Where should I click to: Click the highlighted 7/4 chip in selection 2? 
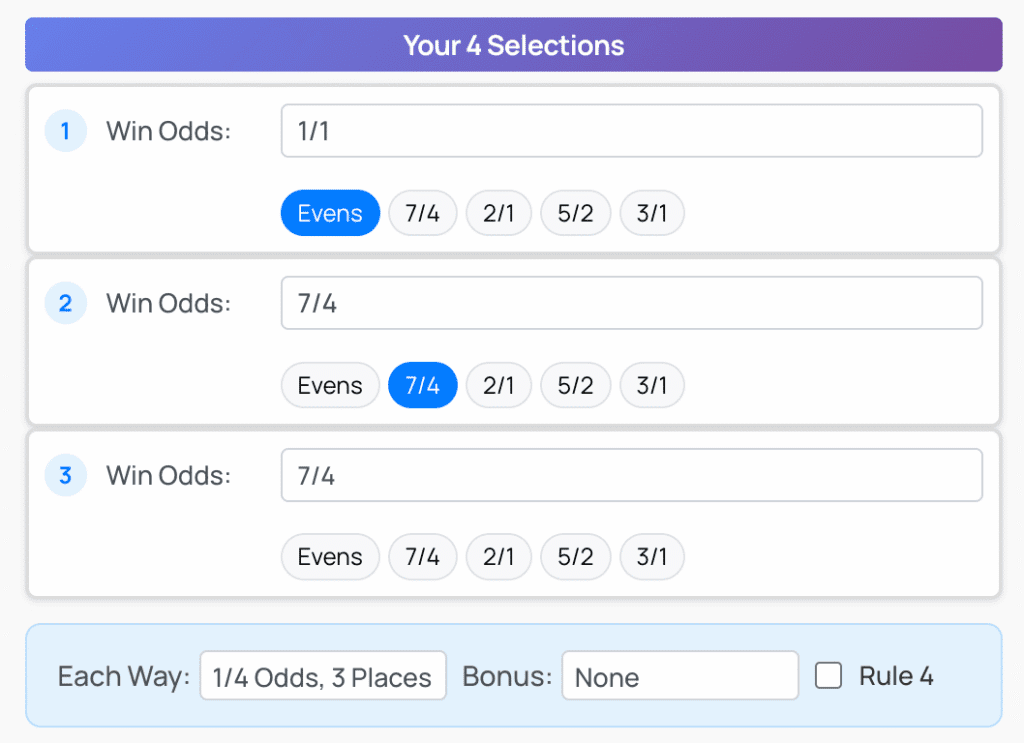tap(422, 386)
